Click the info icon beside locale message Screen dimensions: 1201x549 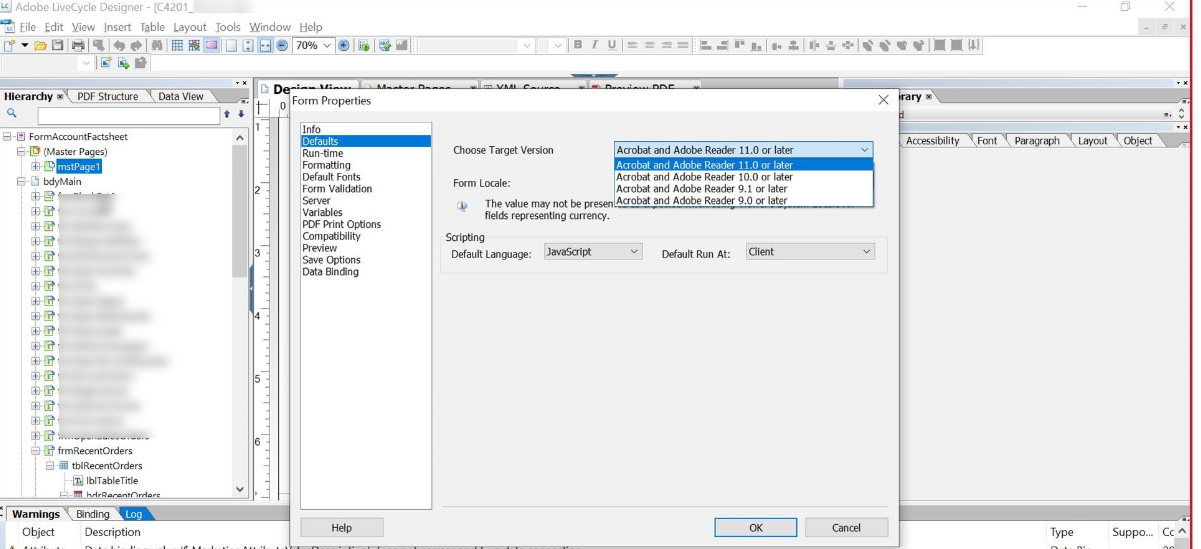coord(462,206)
